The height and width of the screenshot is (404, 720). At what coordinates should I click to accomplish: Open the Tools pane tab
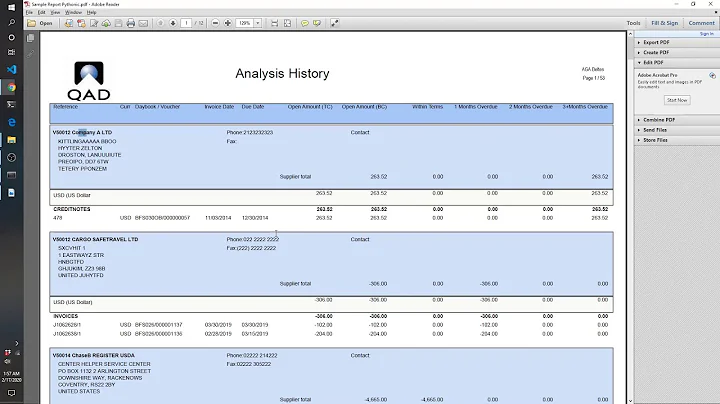point(633,23)
